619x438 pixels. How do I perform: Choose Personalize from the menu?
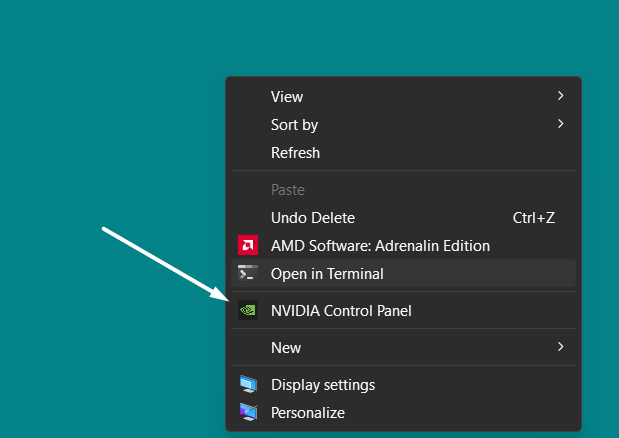click(x=308, y=412)
